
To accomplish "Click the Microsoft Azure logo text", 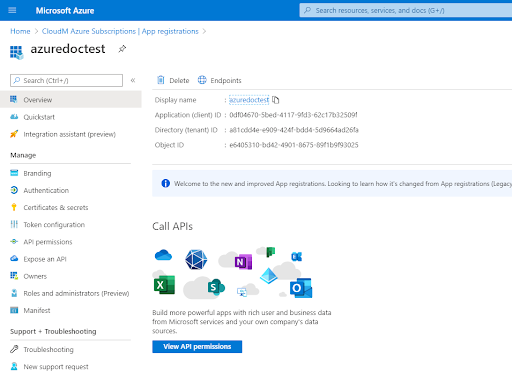I will point(65,11).
